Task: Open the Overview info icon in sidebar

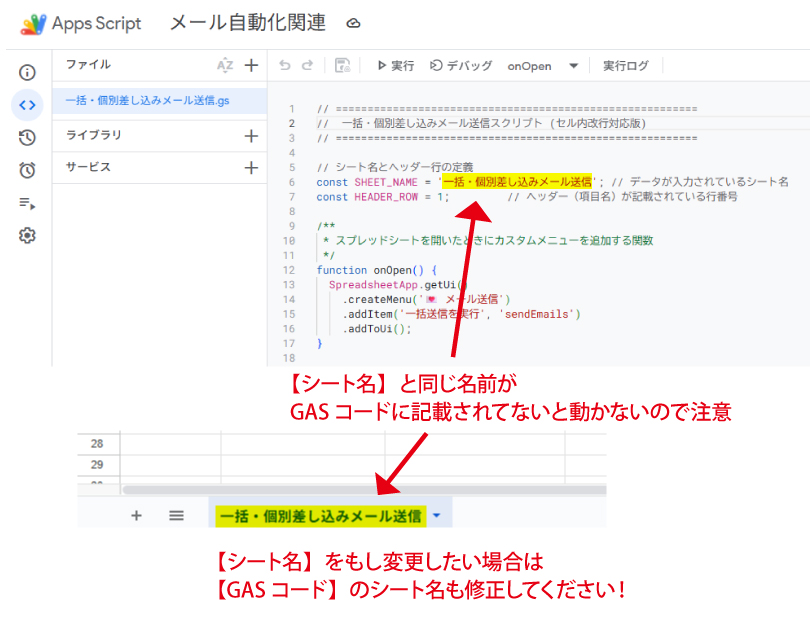Action: click(x=27, y=72)
